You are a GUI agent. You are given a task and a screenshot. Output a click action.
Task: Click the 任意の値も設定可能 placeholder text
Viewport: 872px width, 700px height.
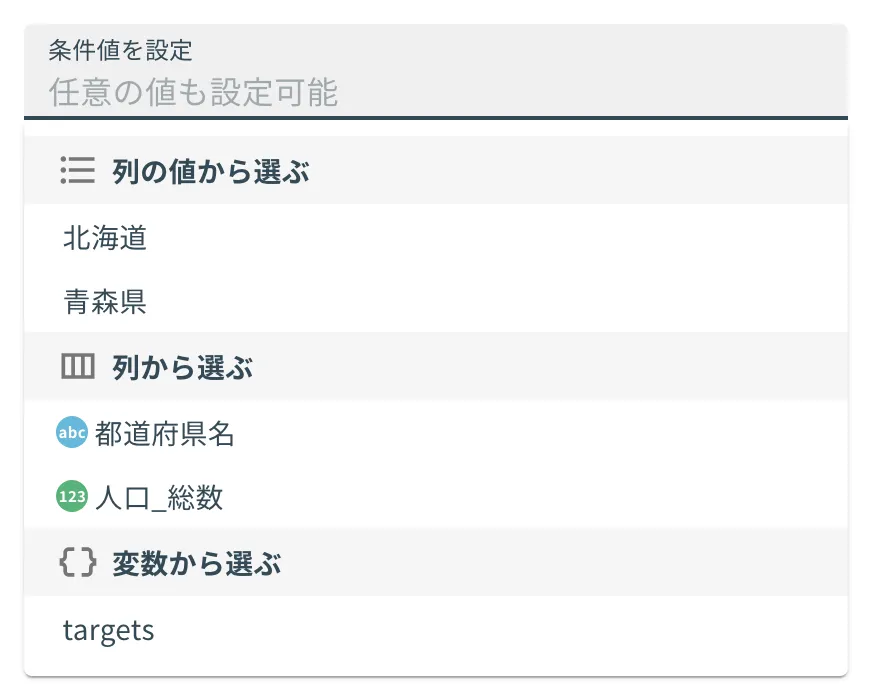pos(194,92)
